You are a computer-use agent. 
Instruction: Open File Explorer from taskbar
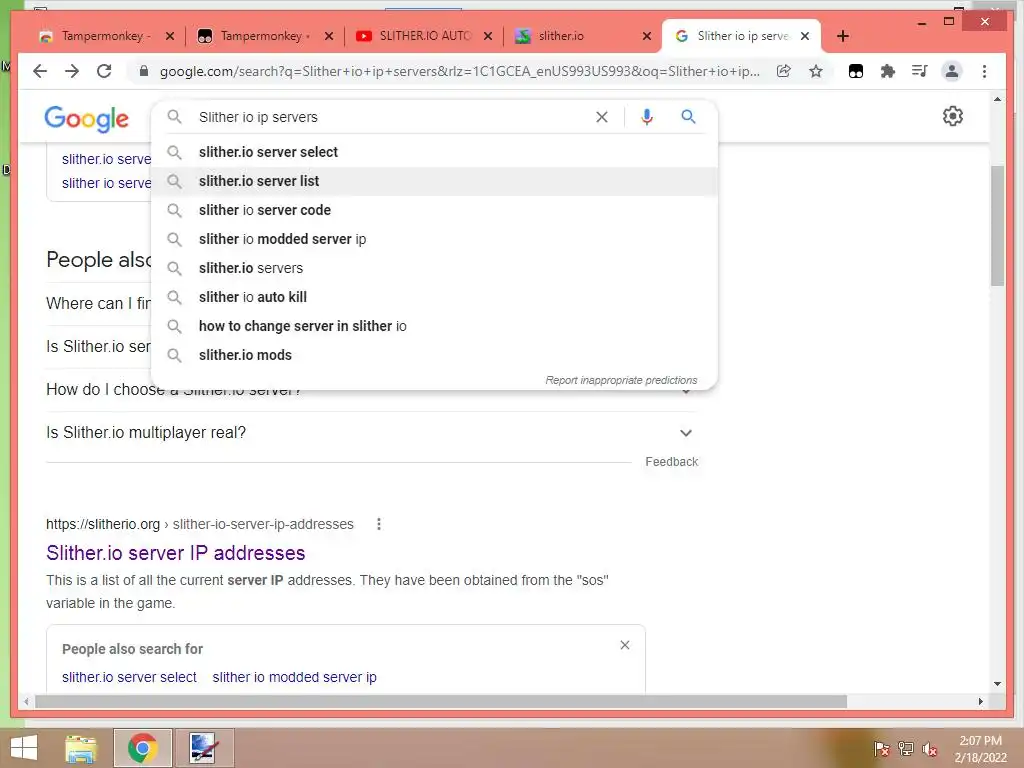[x=81, y=748]
